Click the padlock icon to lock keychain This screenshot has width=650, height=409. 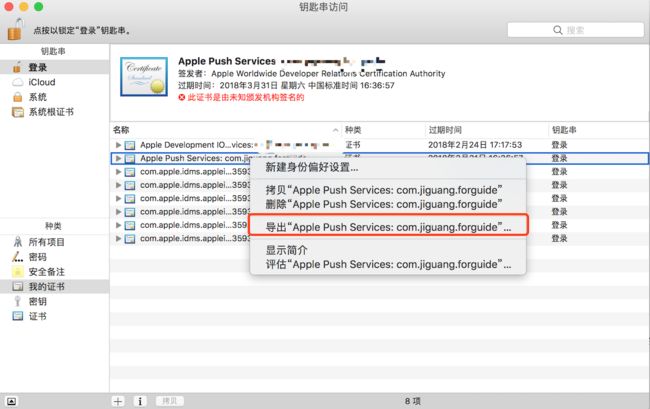coord(15,29)
